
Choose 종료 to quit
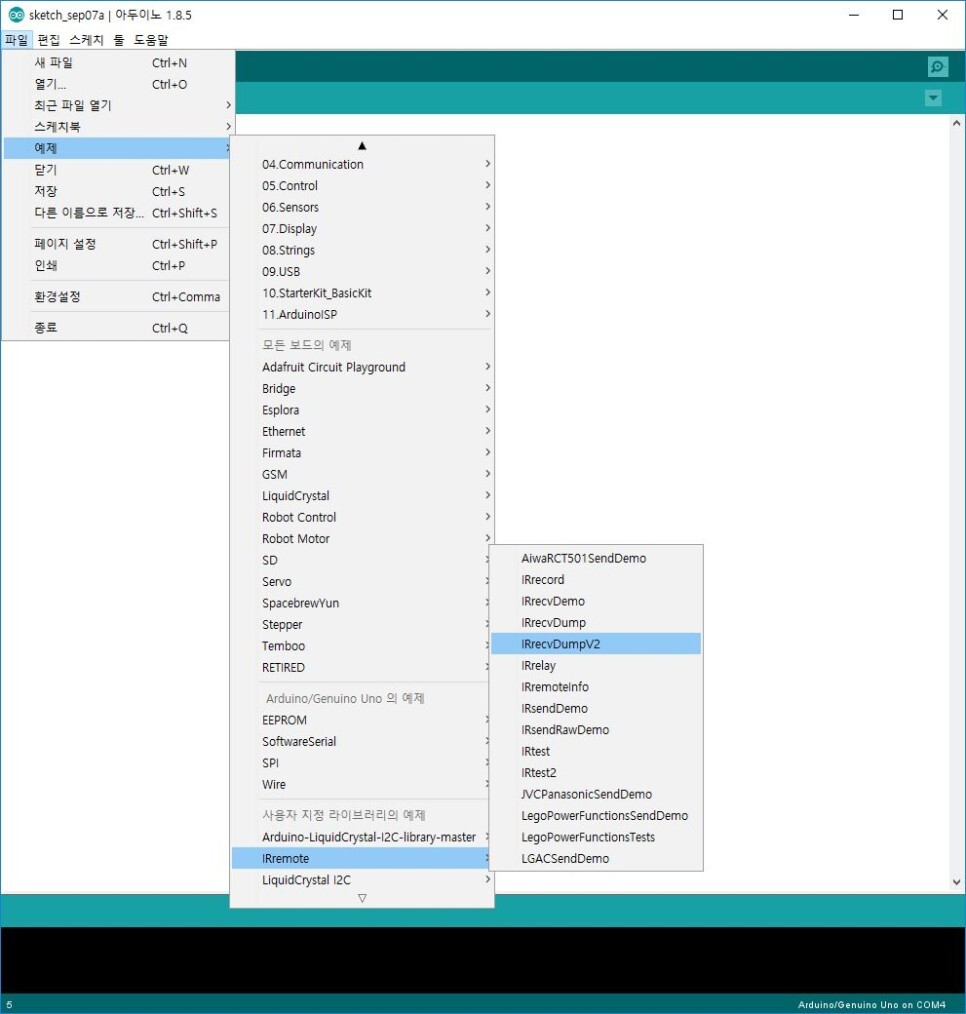tap(117, 328)
